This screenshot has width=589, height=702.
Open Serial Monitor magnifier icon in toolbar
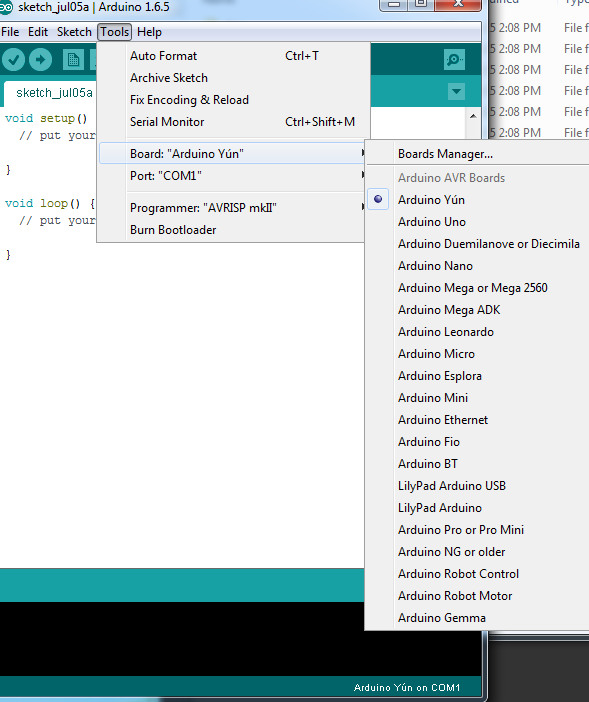pos(454,60)
